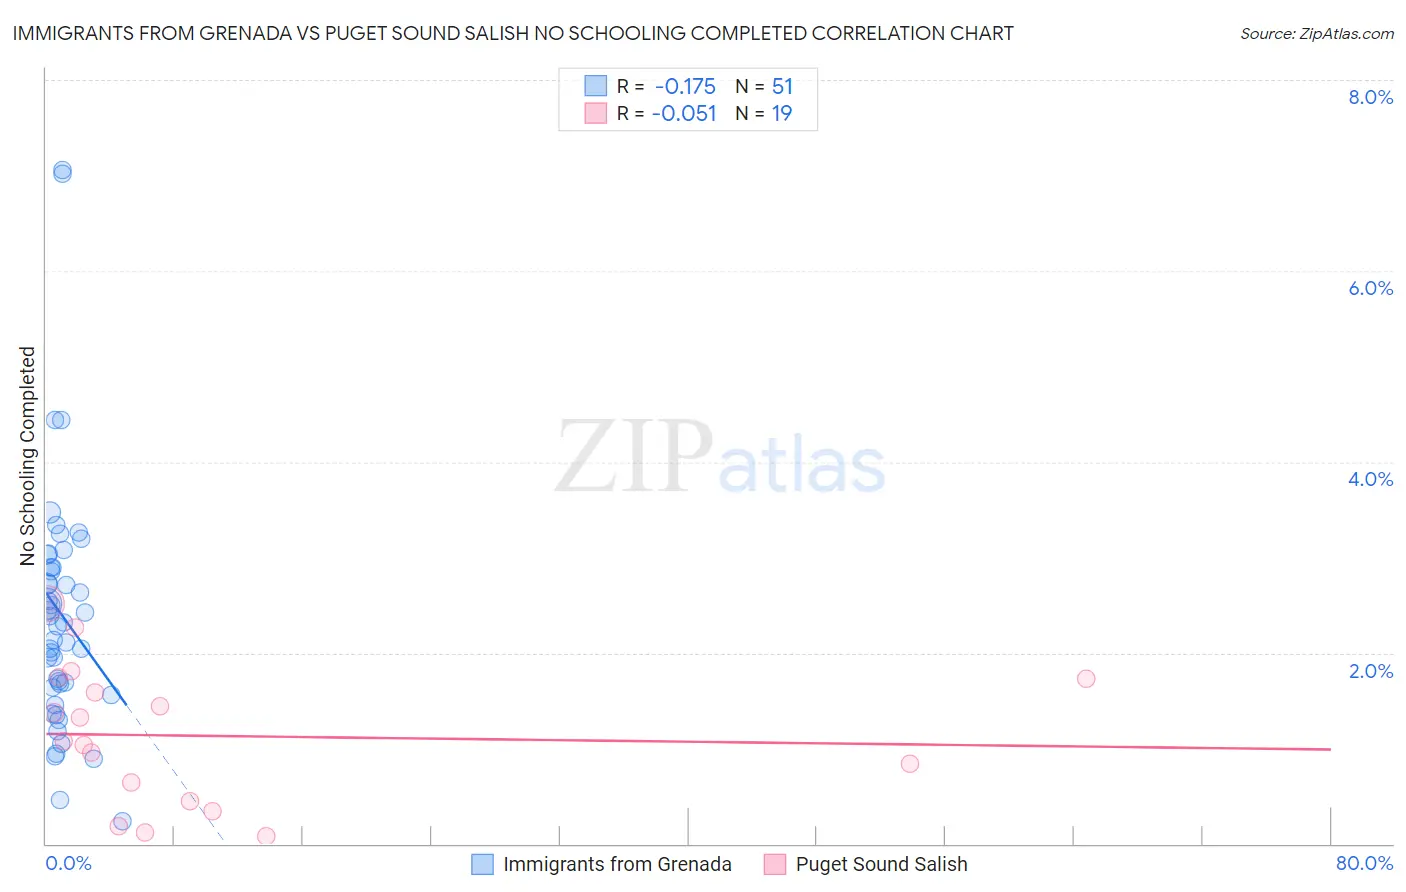
Task: Click the 2.0% y-axis label
Action: coord(1370,671)
